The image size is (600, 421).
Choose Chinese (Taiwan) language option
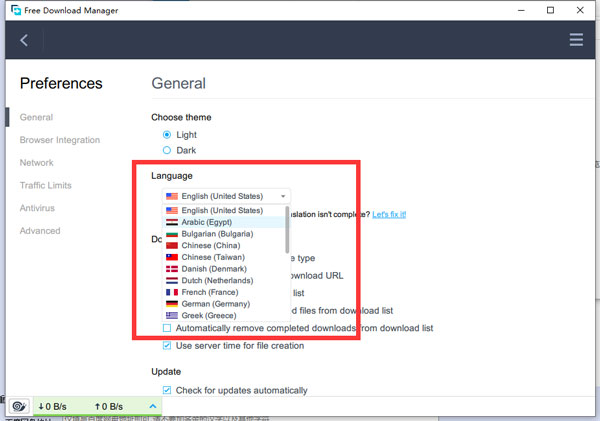point(224,257)
